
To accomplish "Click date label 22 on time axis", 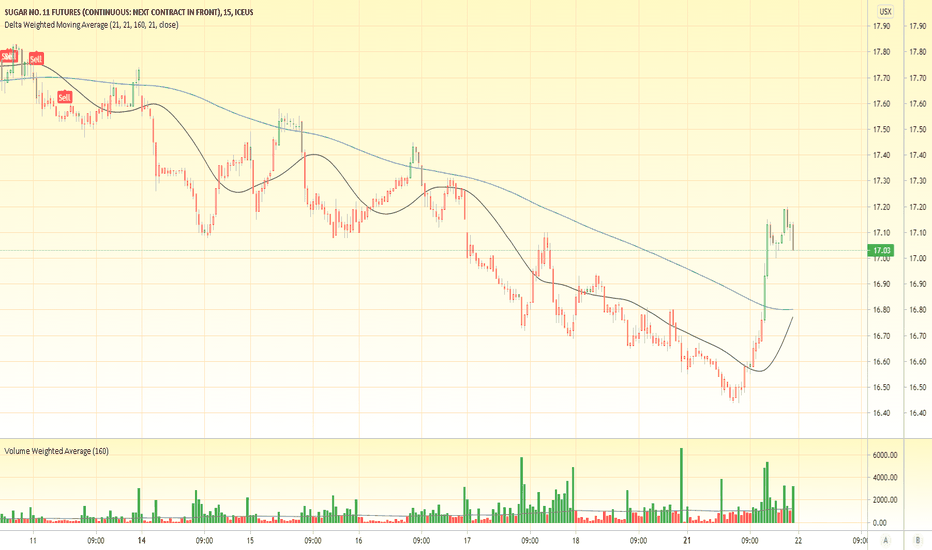I will tap(798, 540).
